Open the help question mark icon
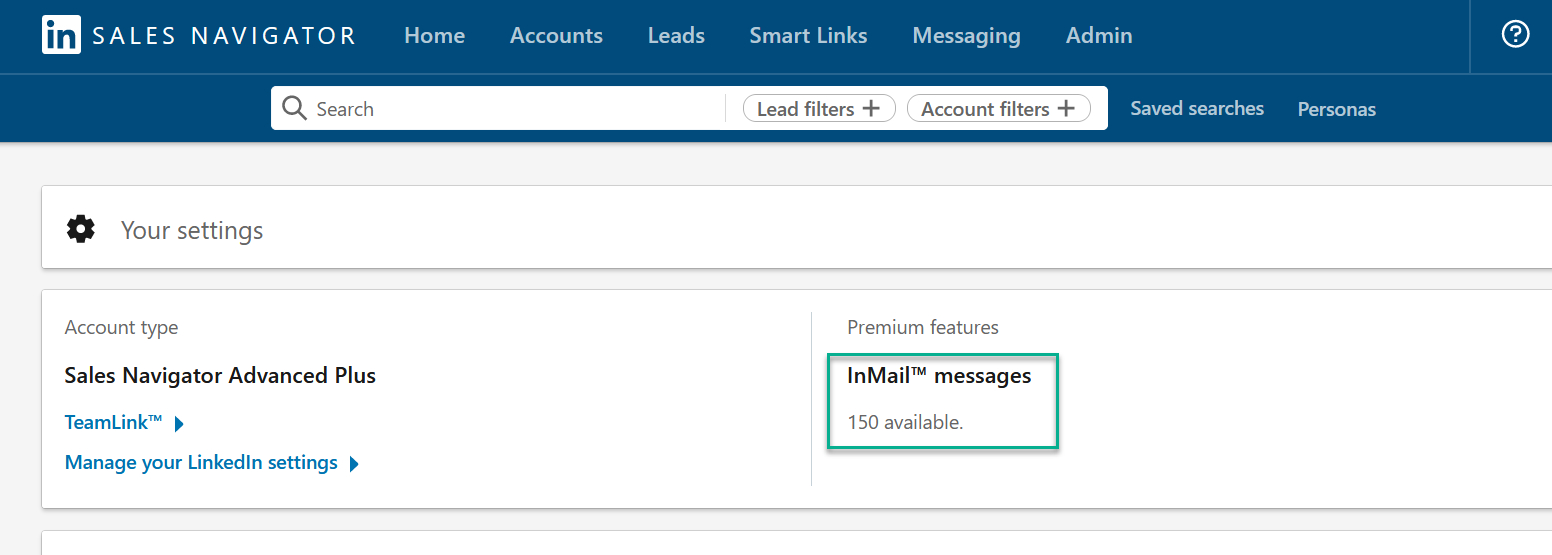Image resolution: width=1552 pixels, height=555 pixels. (1516, 35)
